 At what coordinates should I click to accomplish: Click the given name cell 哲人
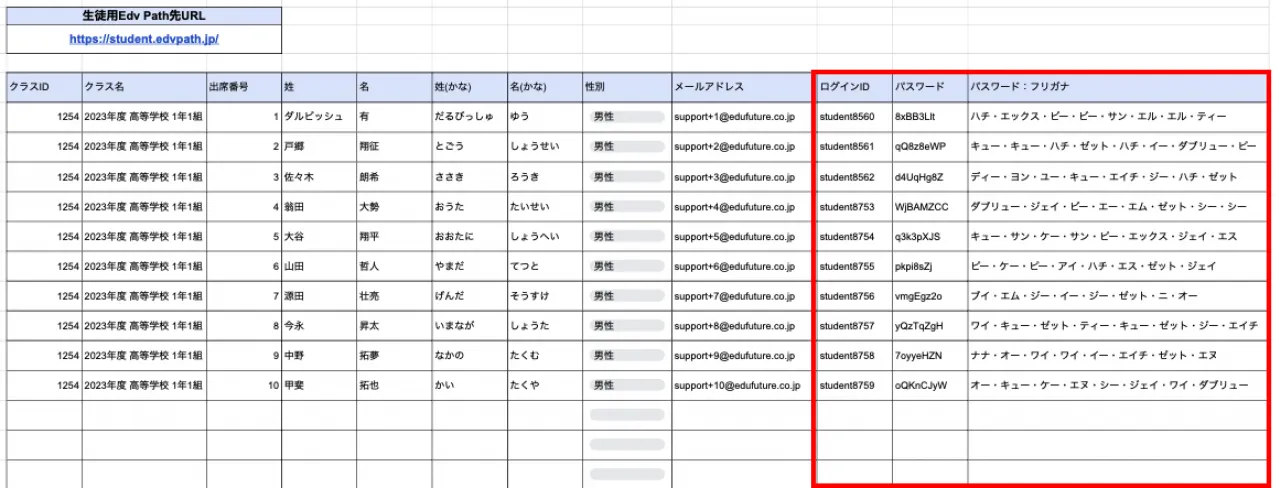(394, 266)
